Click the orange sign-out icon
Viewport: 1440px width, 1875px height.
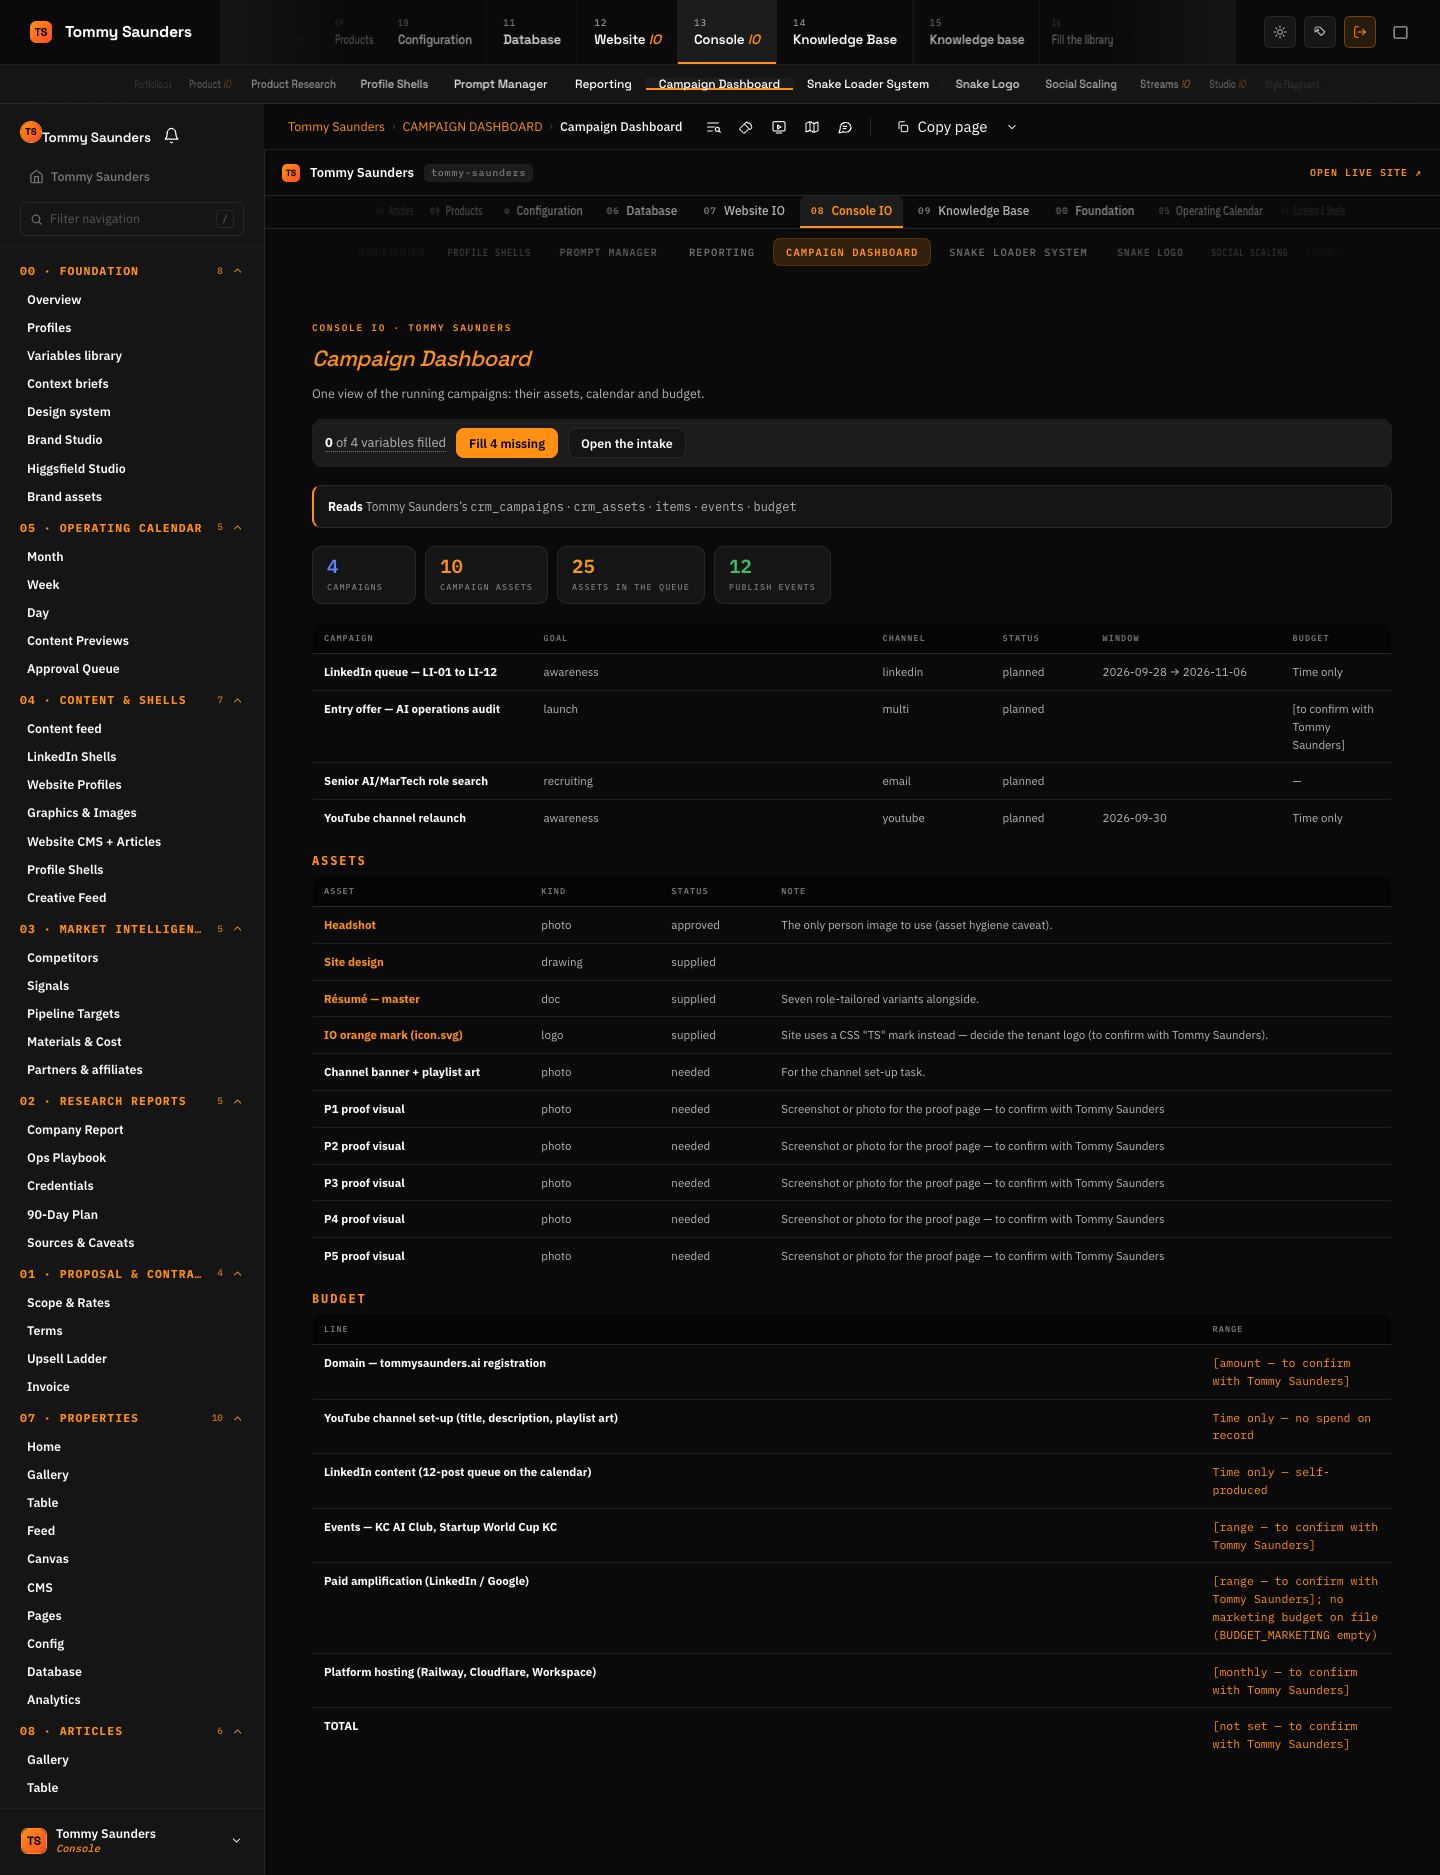(x=1360, y=32)
